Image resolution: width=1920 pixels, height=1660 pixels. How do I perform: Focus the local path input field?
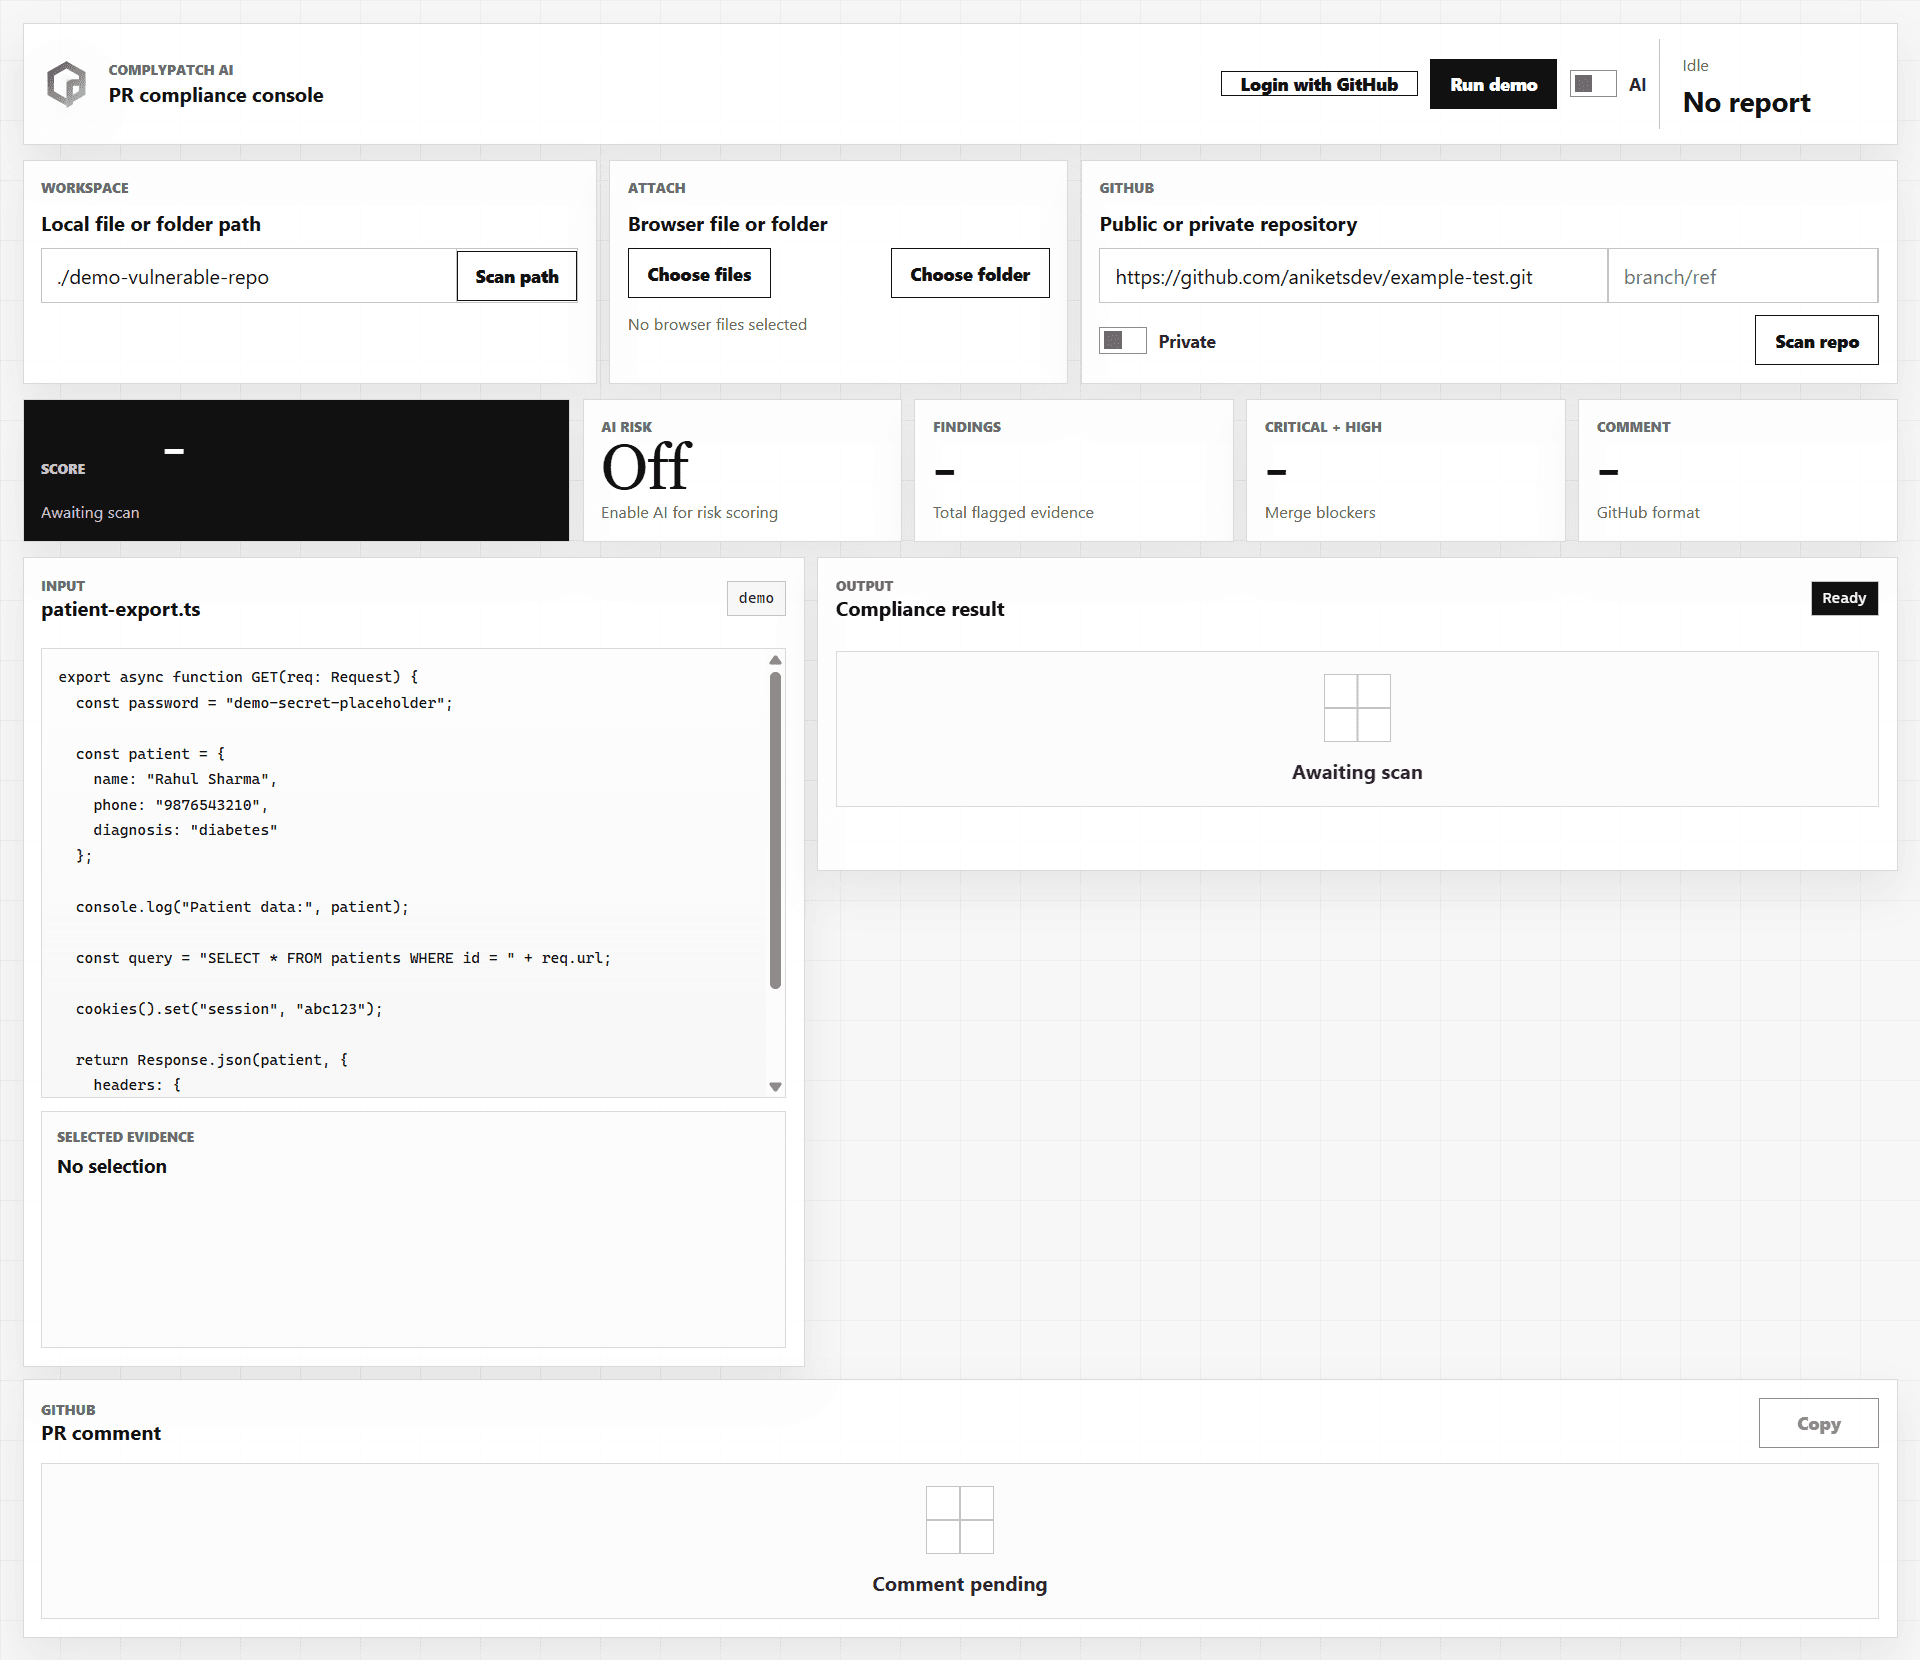pos(249,276)
